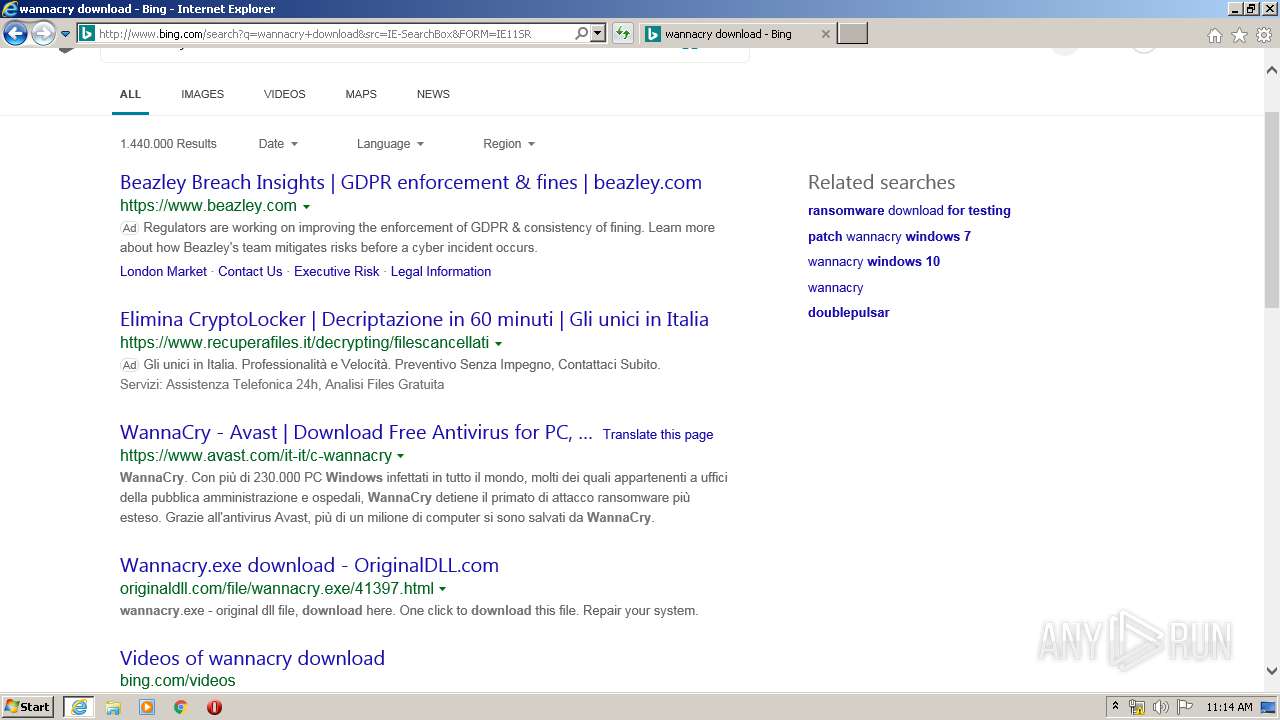Go back using the browser Back arrow
The height and width of the screenshot is (720, 1280).
pyautogui.click(x=15, y=34)
